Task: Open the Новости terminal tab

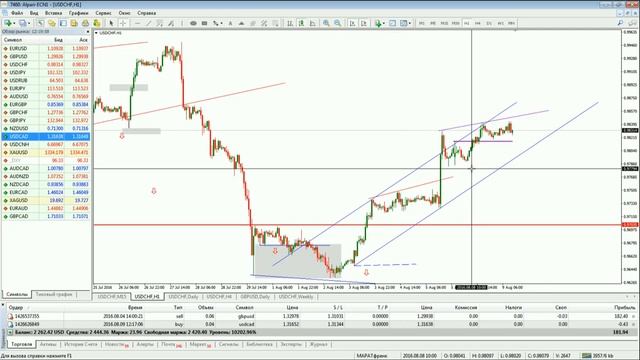Action: pyautogui.click(x=116, y=344)
